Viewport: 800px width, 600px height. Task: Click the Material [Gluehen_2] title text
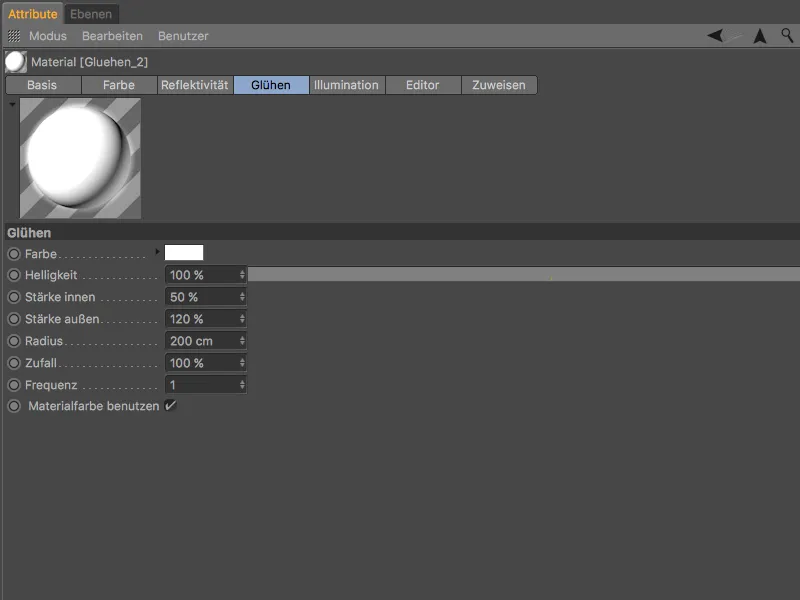pyautogui.click(x=89, y=62)
